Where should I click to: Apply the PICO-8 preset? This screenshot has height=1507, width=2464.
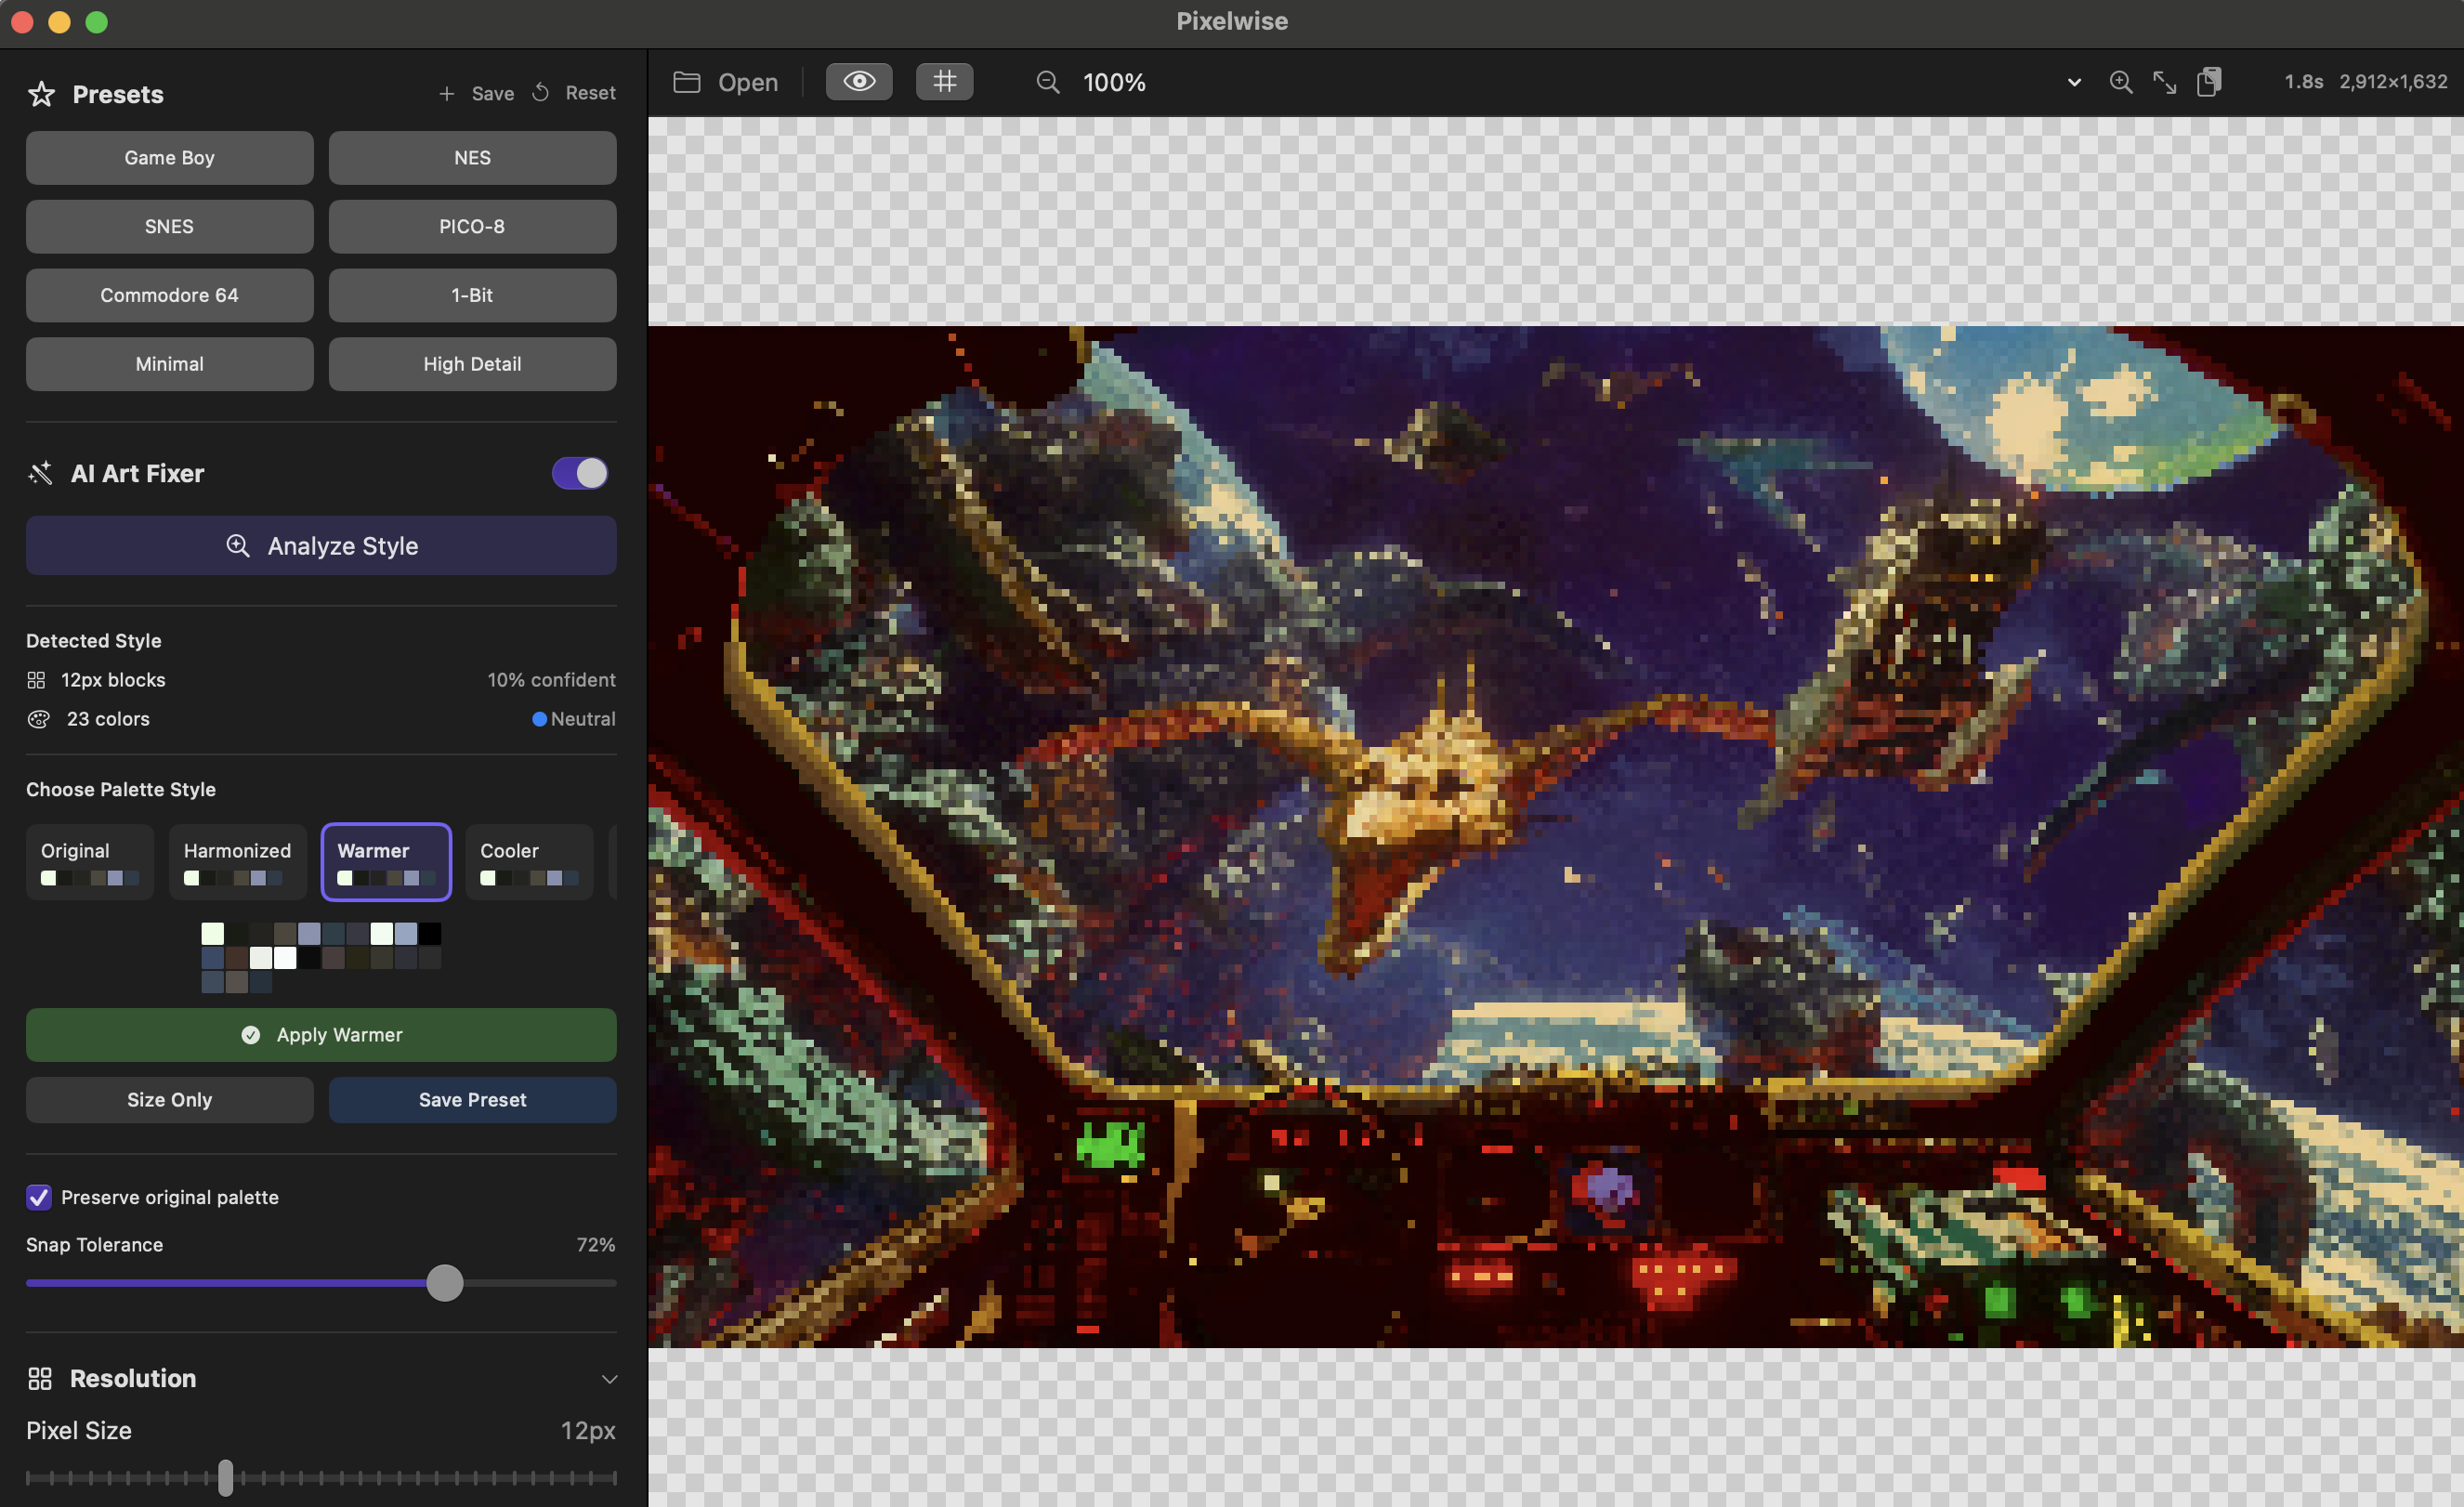(x=472, y=226)
